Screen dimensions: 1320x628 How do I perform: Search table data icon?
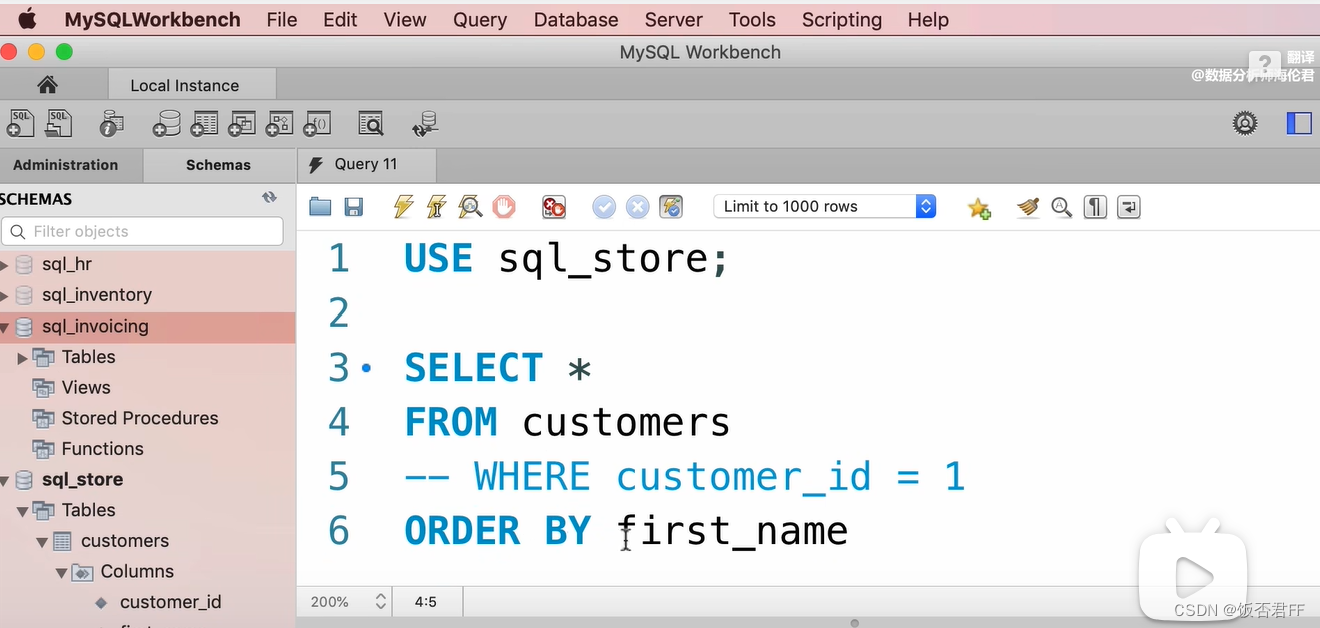371,123
